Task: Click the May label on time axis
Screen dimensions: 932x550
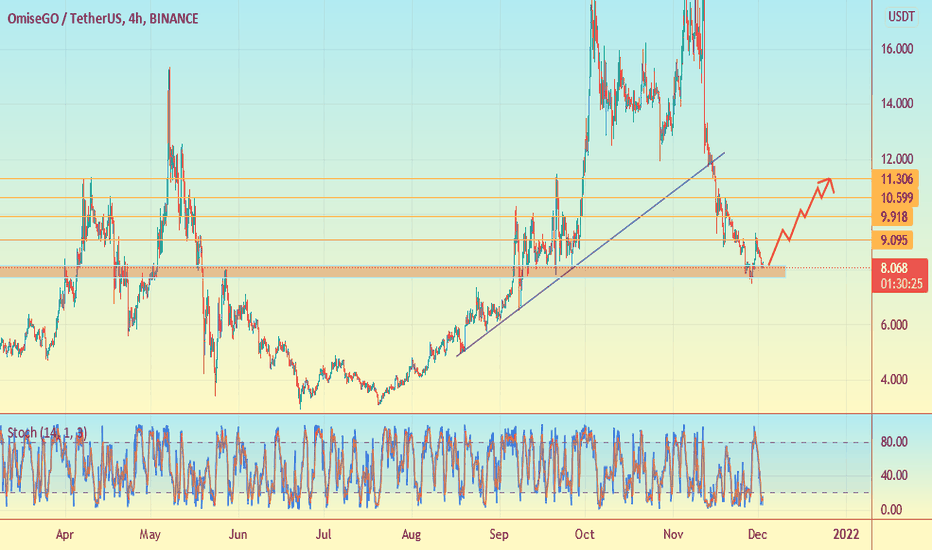Action: [x=150, y=535]
